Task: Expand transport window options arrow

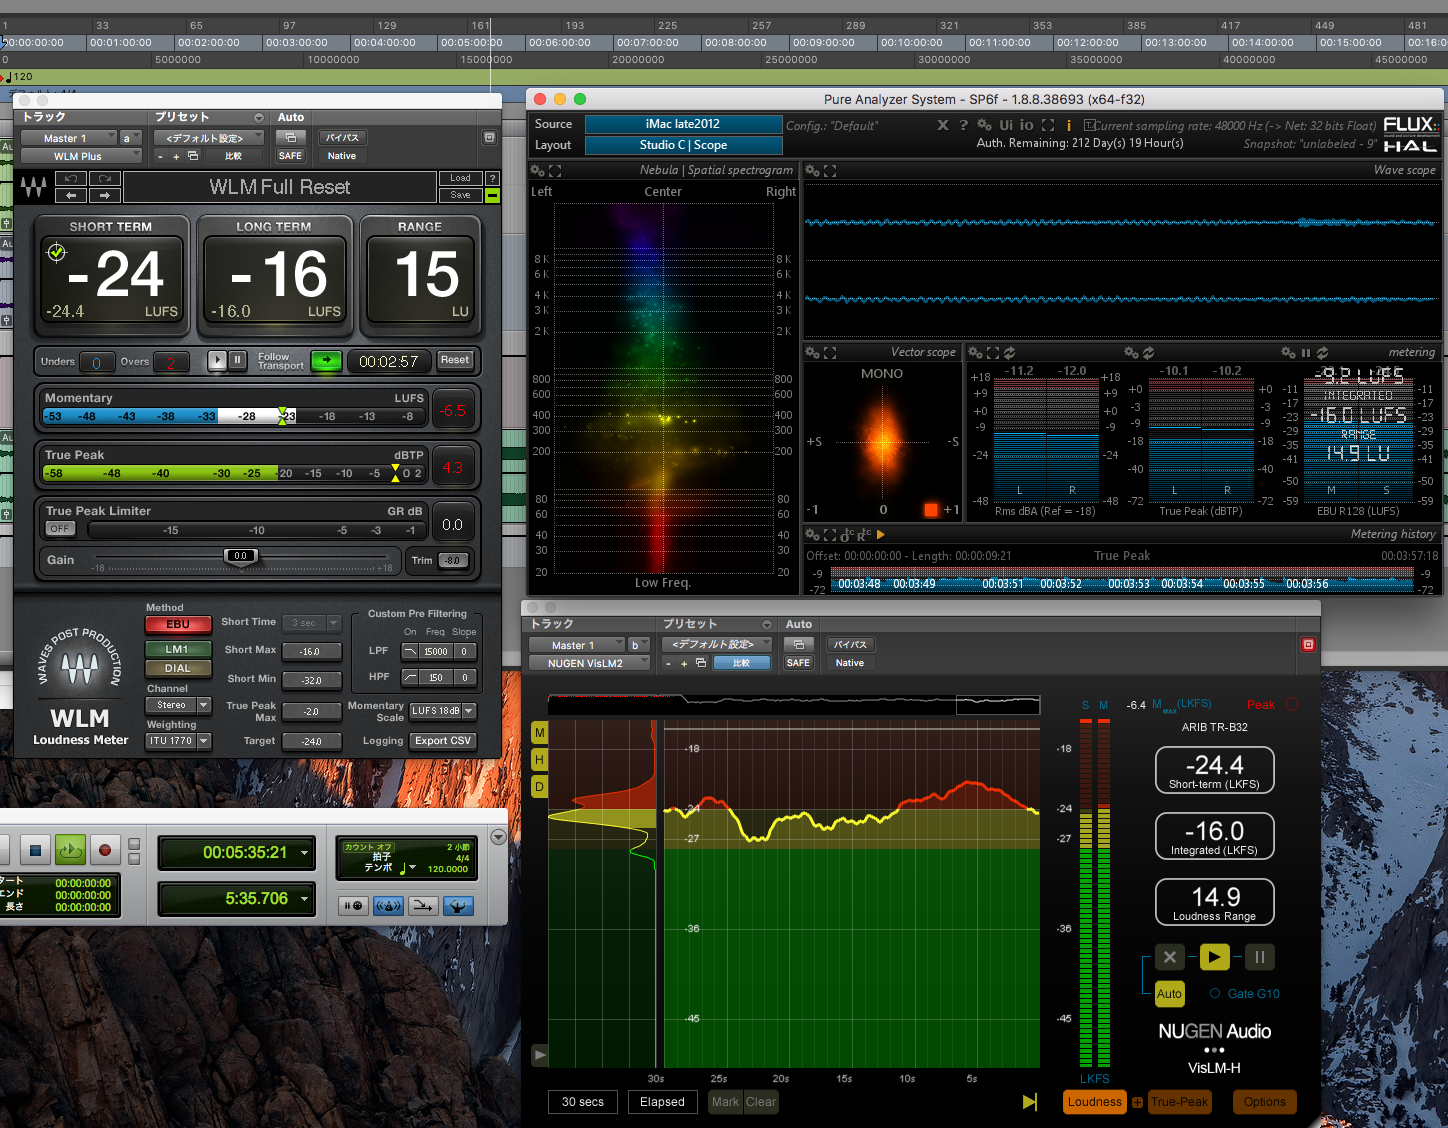Action: [499, 837]
